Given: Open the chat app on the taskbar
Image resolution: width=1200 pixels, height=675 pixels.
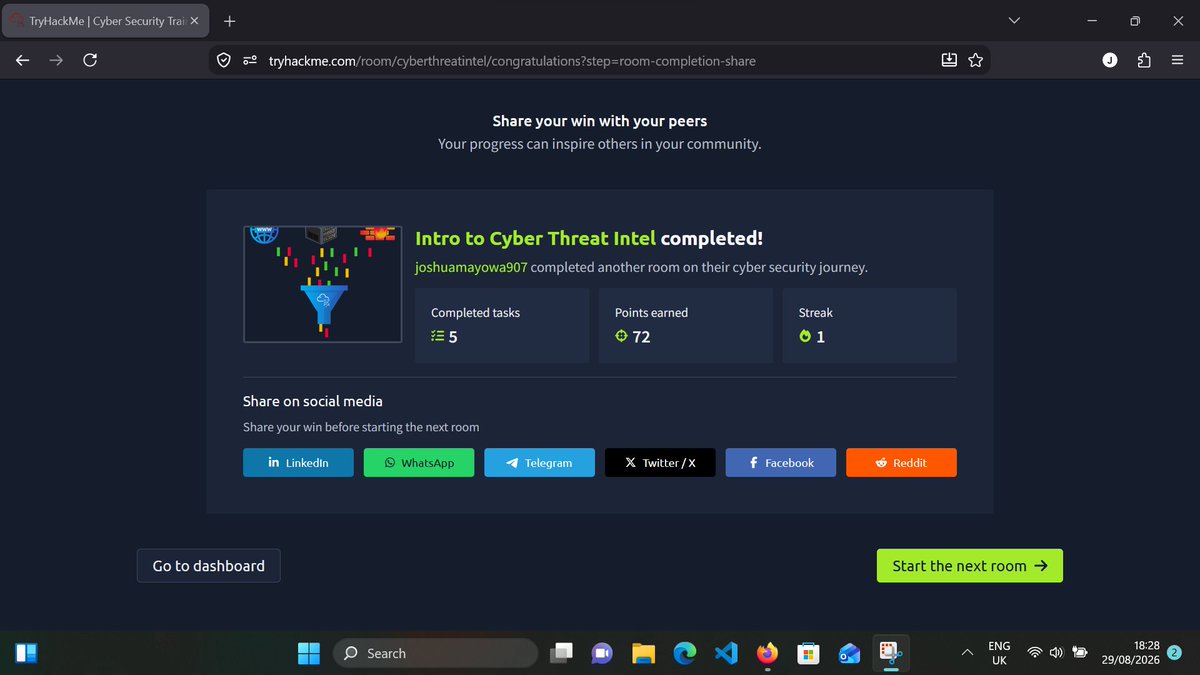Looking at the screenshot, I should 602,653.
